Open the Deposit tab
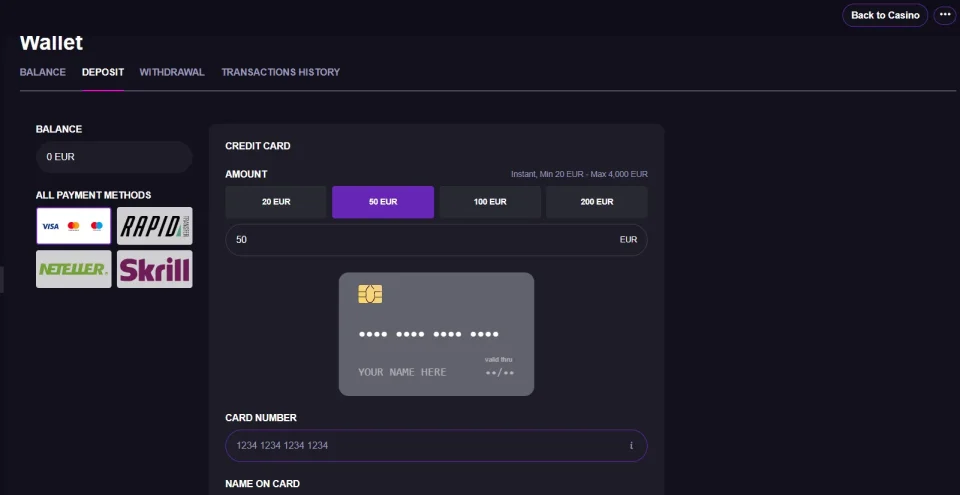The image size is (960, 495). 103,72
